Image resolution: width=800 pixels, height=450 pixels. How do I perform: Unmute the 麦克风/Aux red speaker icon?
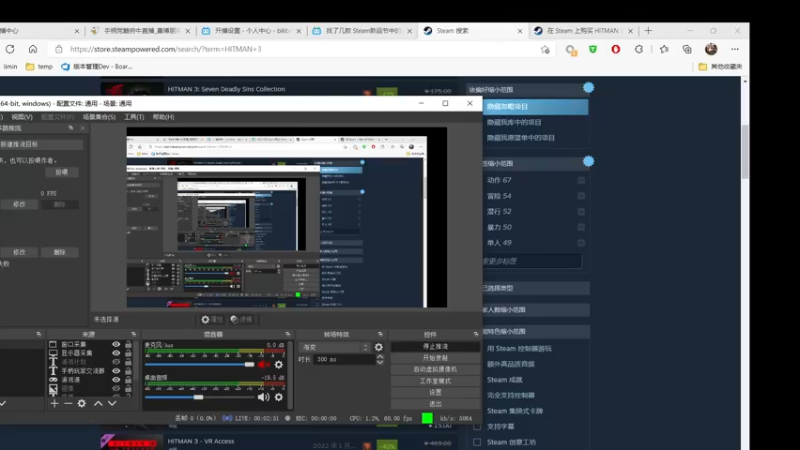(x=263, y=364)
